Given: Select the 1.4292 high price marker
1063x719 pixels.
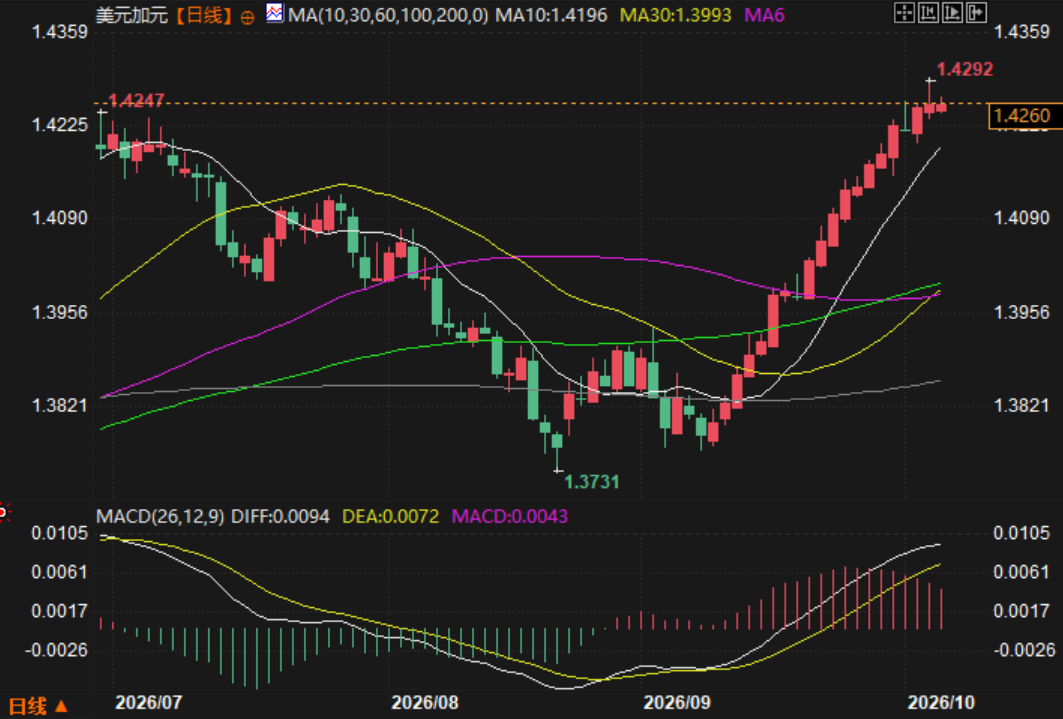Looking at the screenshot, I should coord(965,69).
